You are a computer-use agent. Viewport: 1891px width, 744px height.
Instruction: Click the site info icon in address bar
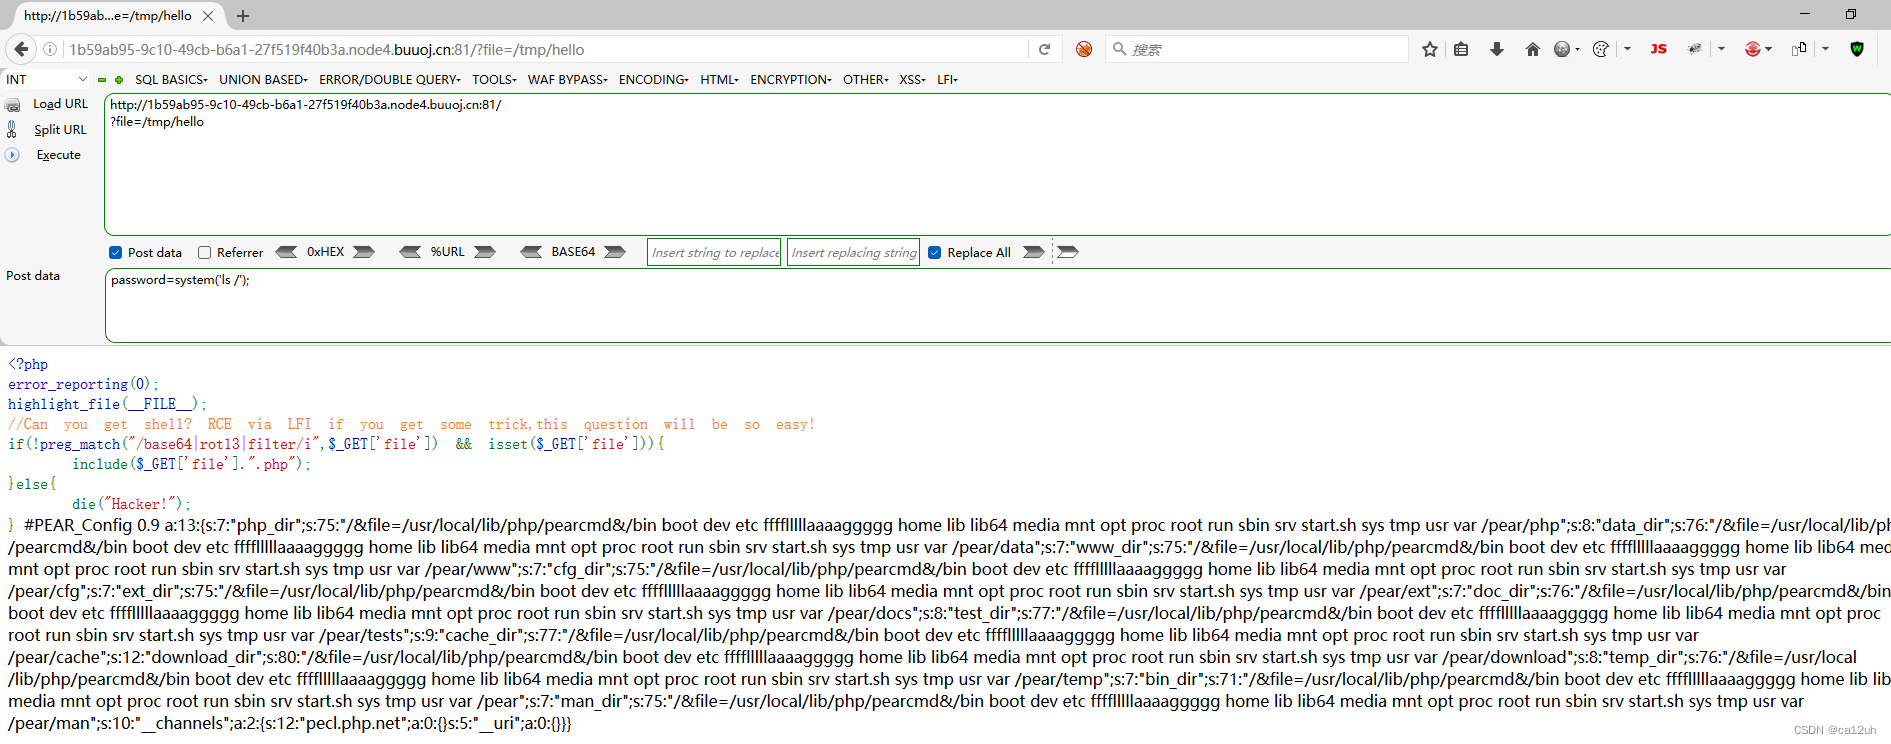click(50, 49)
